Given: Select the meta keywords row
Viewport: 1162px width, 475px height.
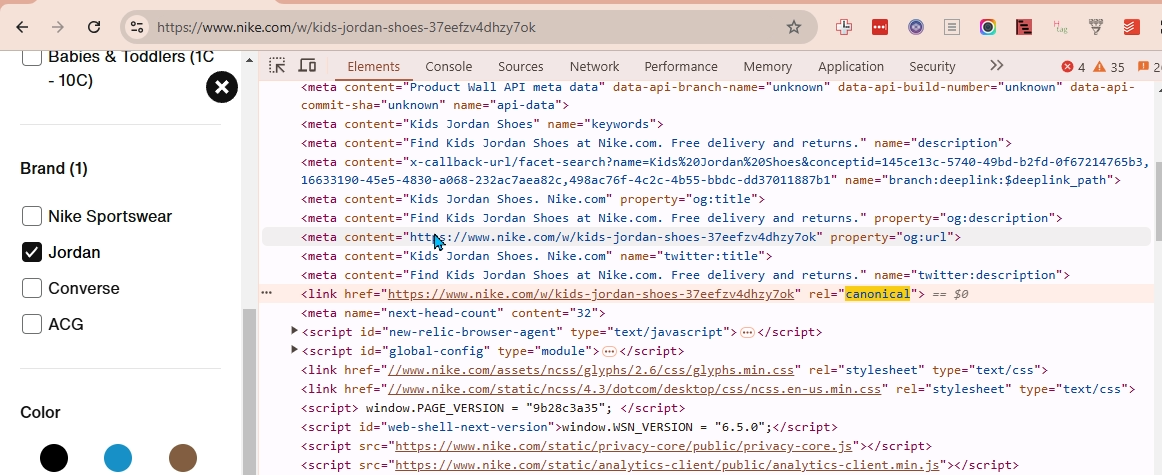Looking at the screenshot, I should tap(482, 124).
